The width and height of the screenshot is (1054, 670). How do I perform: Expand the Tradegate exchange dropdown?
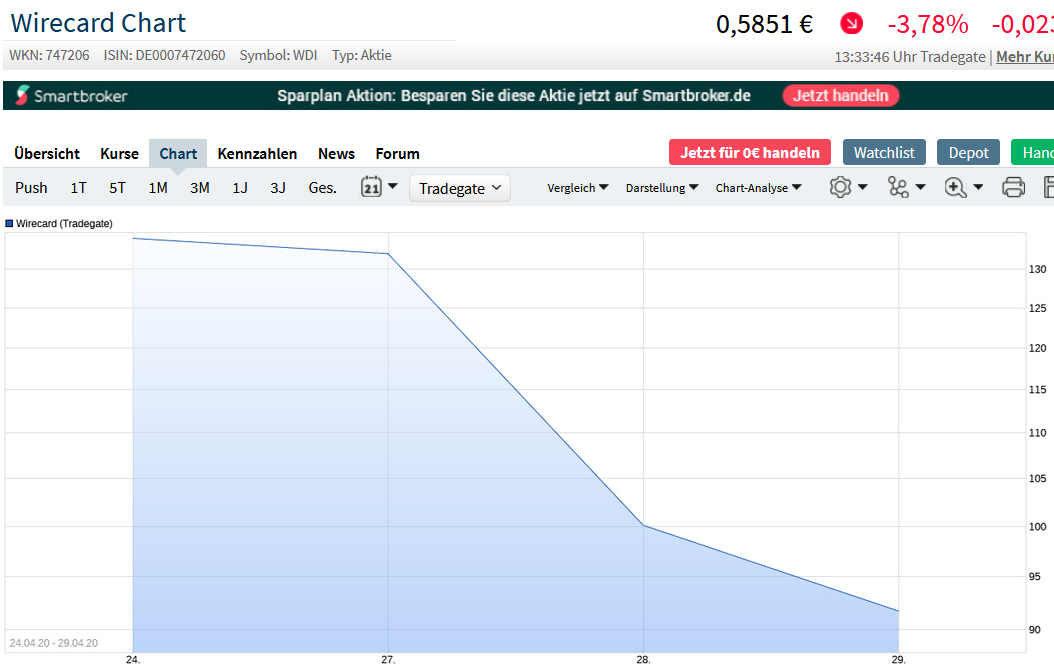(x=459, y=187)
